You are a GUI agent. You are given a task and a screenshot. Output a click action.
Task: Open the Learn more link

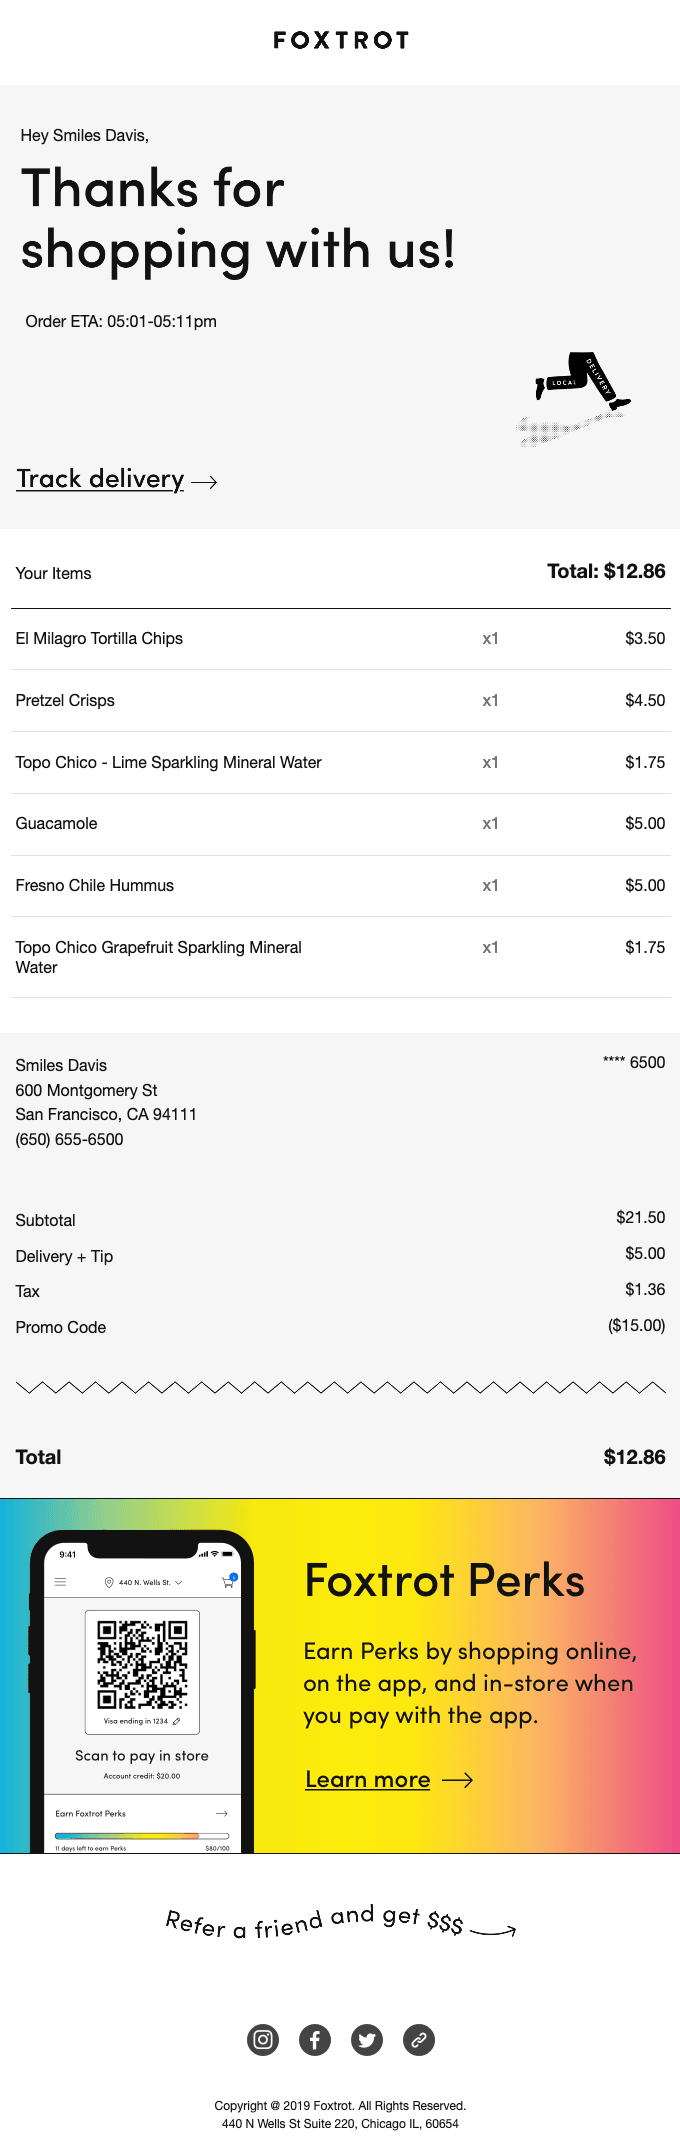368,1780
